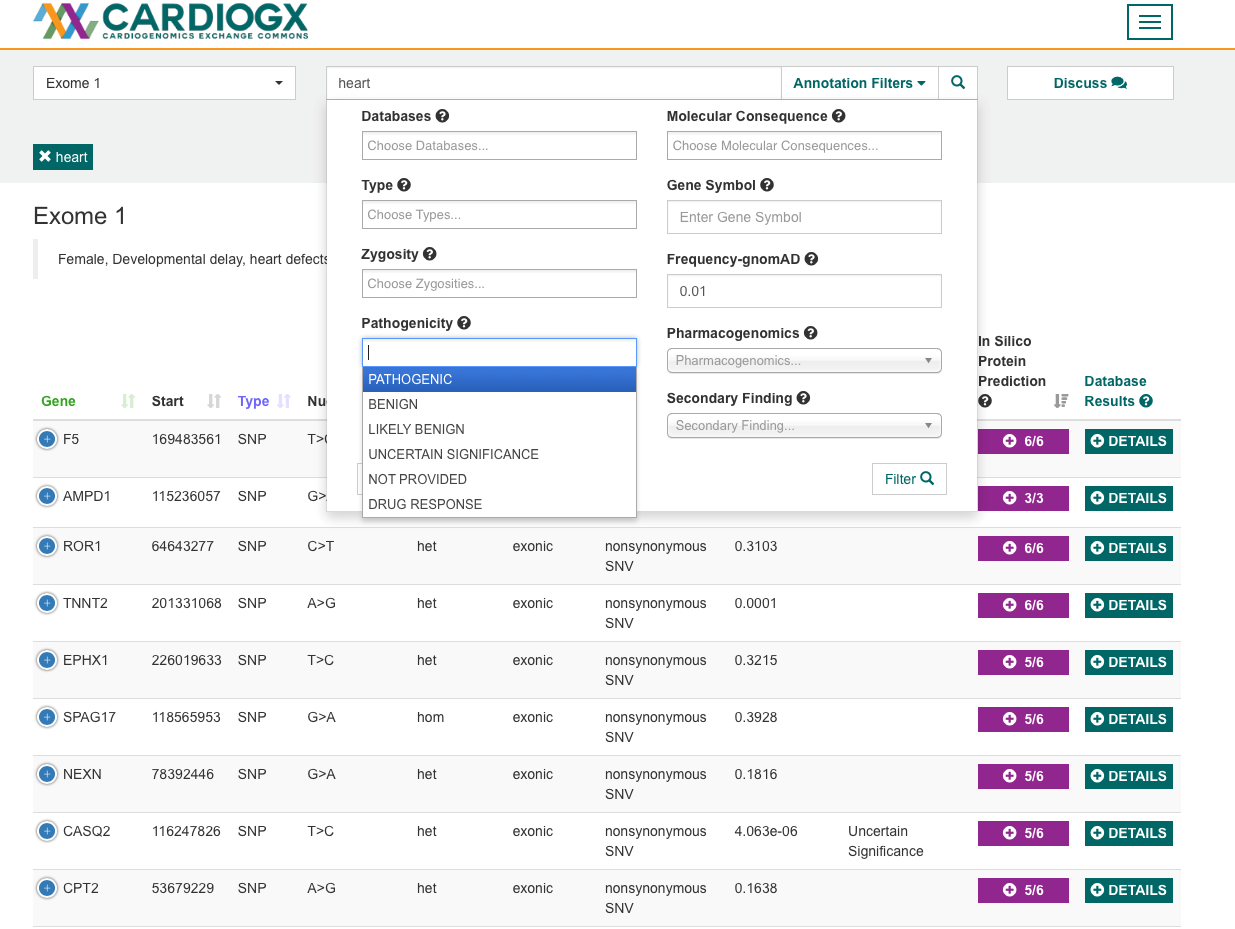Open the Annotation Filters dropdown
This screenshot has width=1235, height=929.
[859, 83]
